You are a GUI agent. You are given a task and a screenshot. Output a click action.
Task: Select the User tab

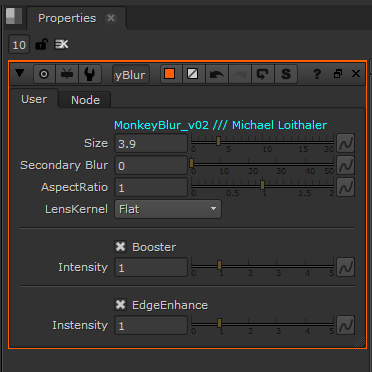click(34, 99)
